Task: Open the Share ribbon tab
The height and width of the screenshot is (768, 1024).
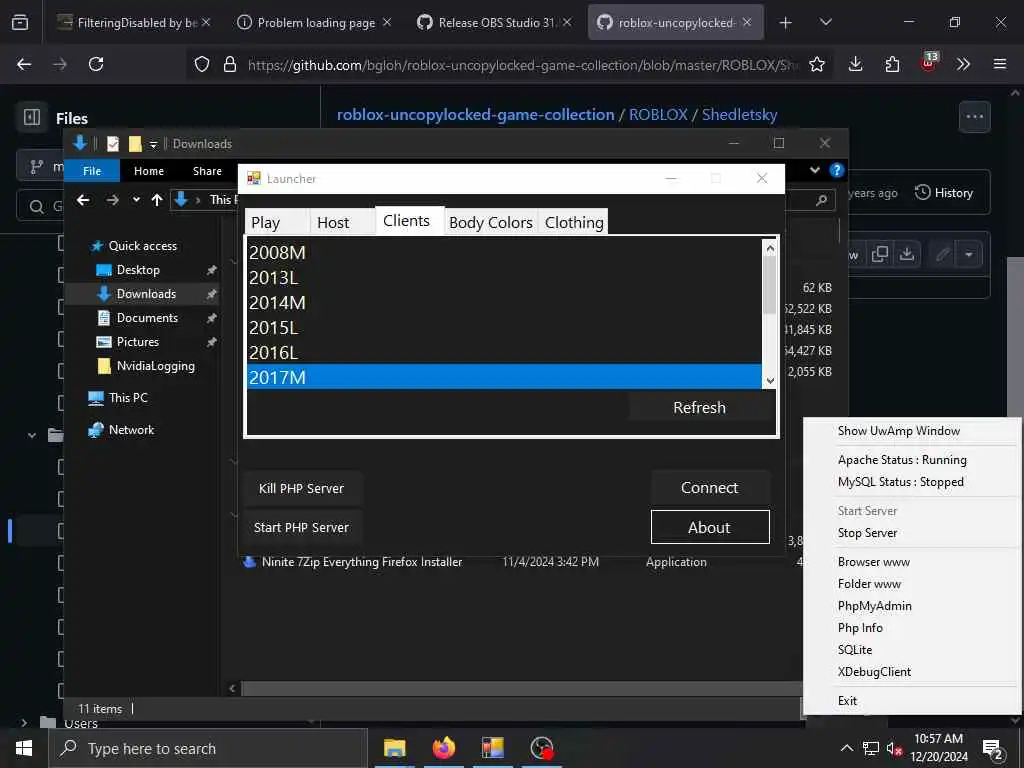Action: (207, 171)
